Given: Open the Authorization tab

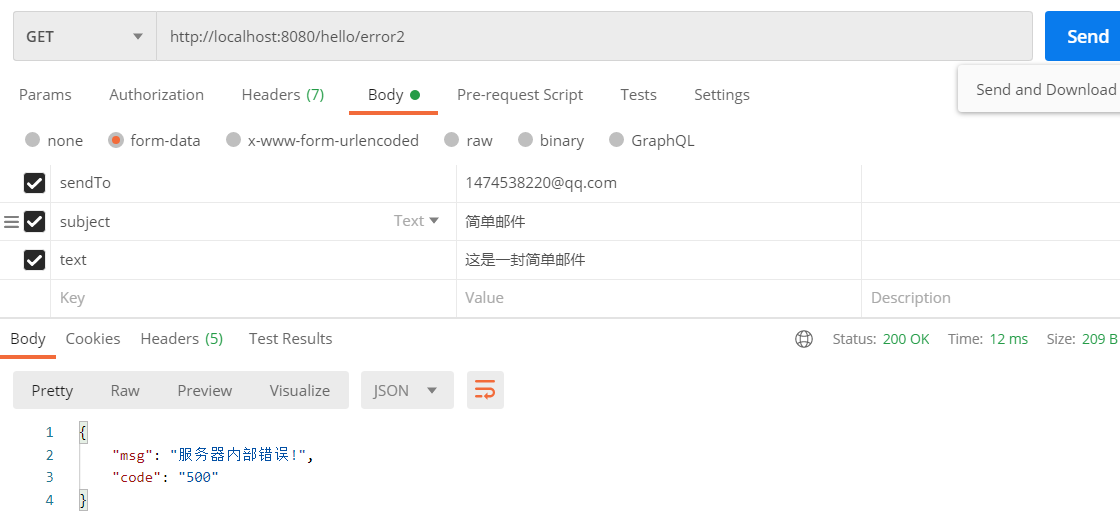Looking at the screenshot, I should click(156, 95).
